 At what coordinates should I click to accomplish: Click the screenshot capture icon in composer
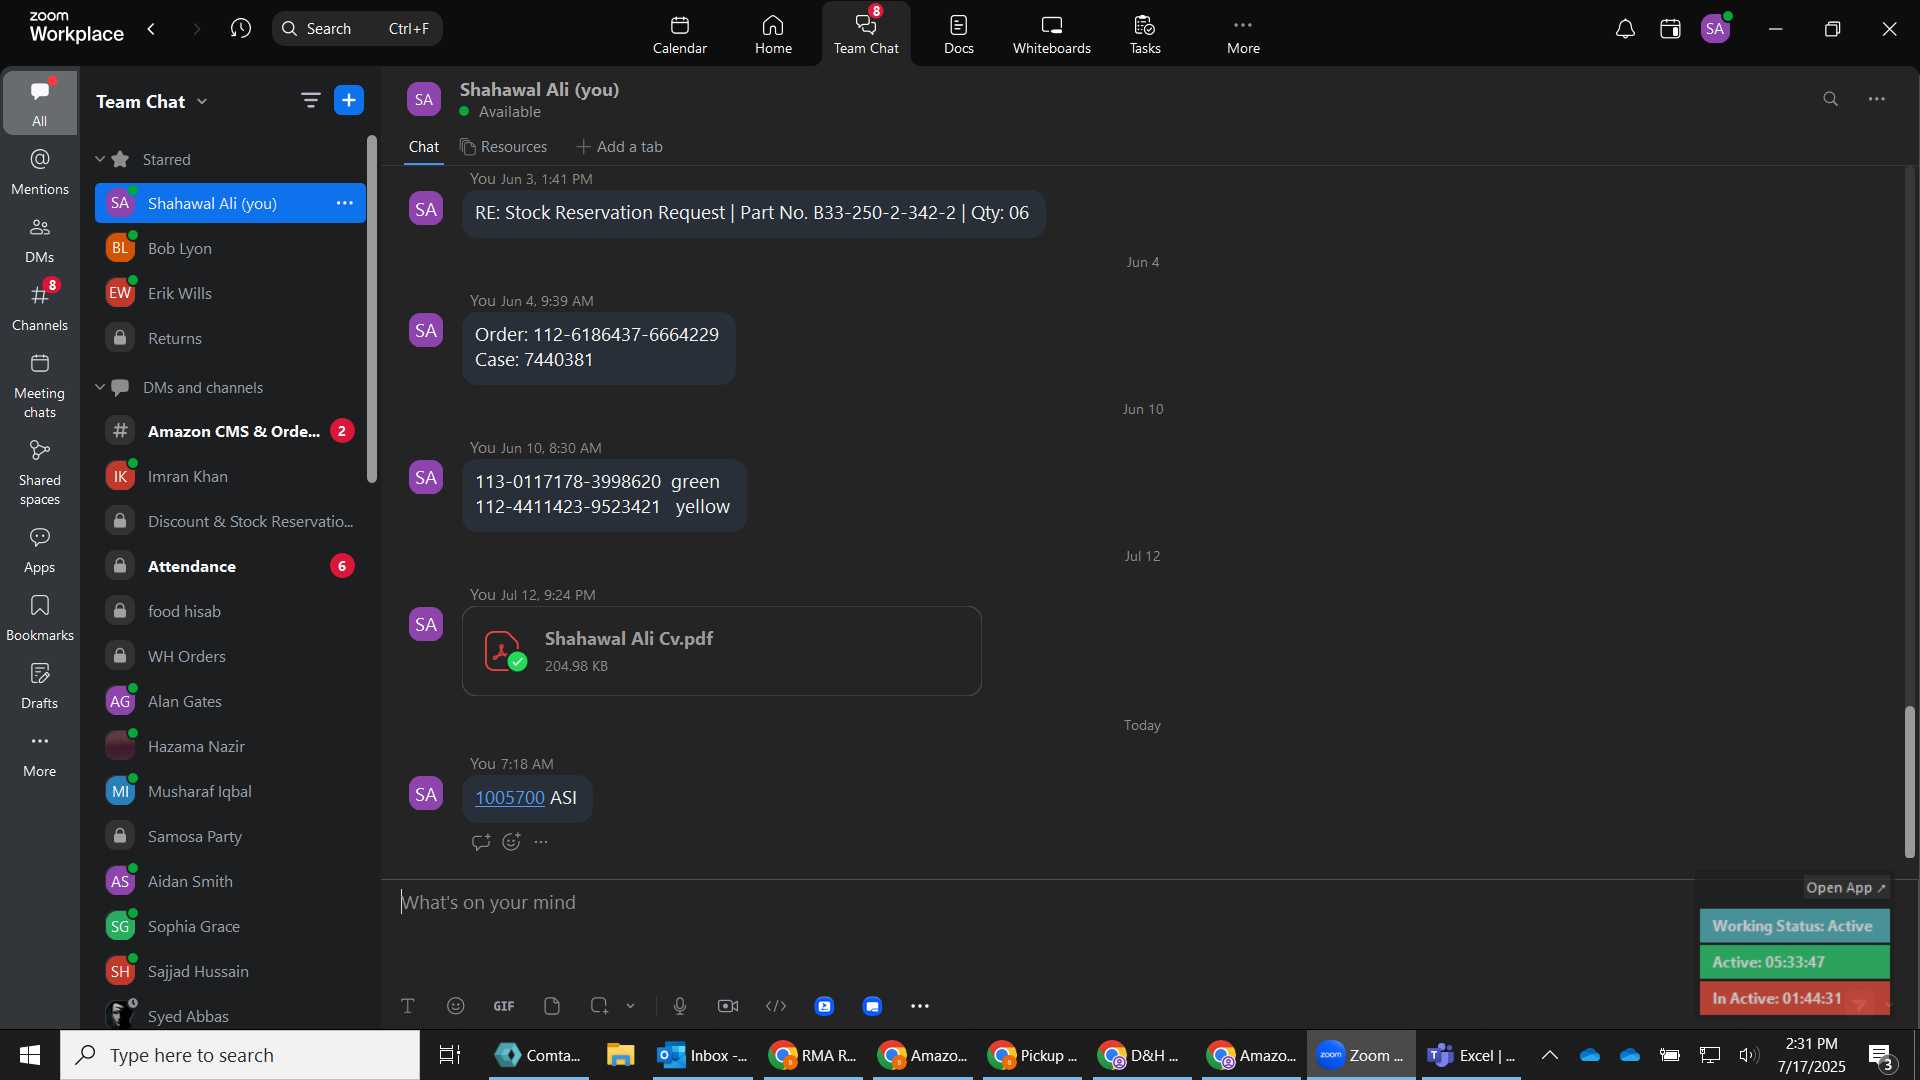(x=599, y=1006)
